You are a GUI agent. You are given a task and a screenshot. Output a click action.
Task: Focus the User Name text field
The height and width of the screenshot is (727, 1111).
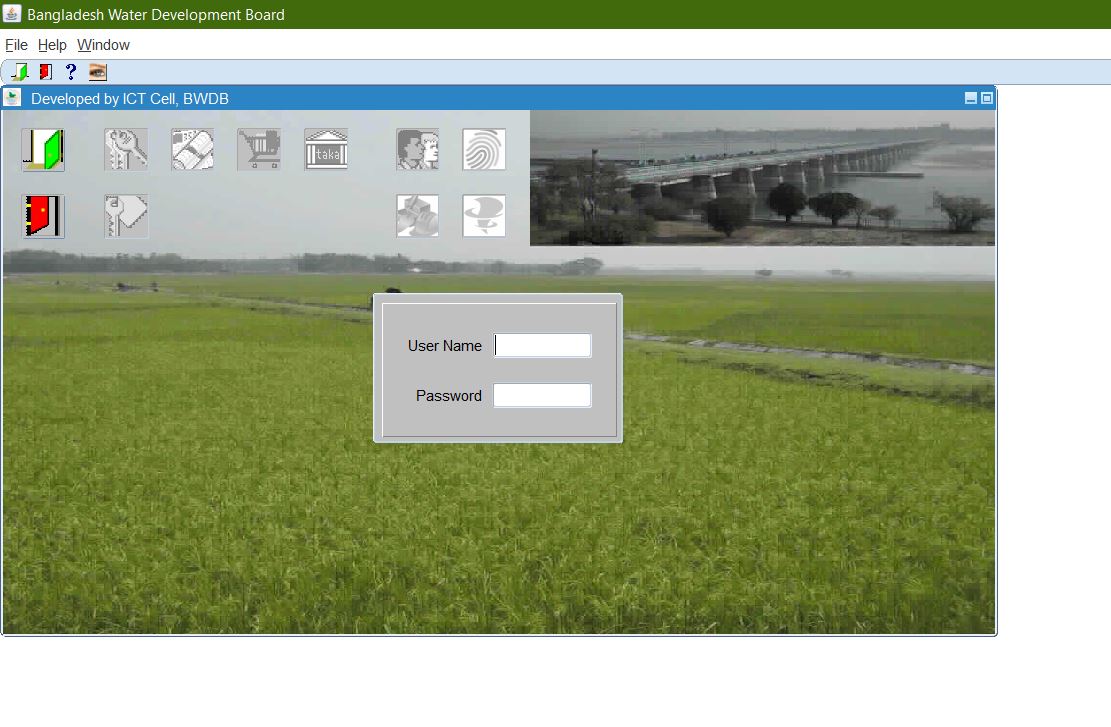(542, 346)
